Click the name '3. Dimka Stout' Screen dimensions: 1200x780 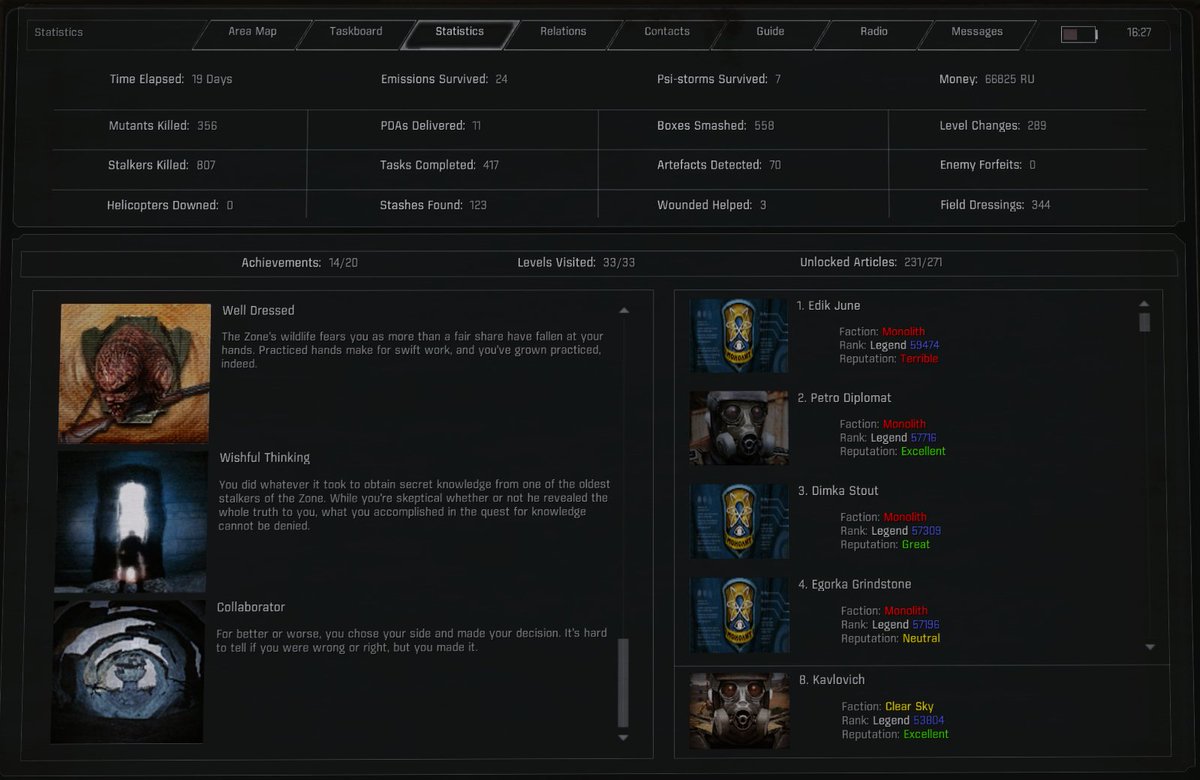(838, 491)
